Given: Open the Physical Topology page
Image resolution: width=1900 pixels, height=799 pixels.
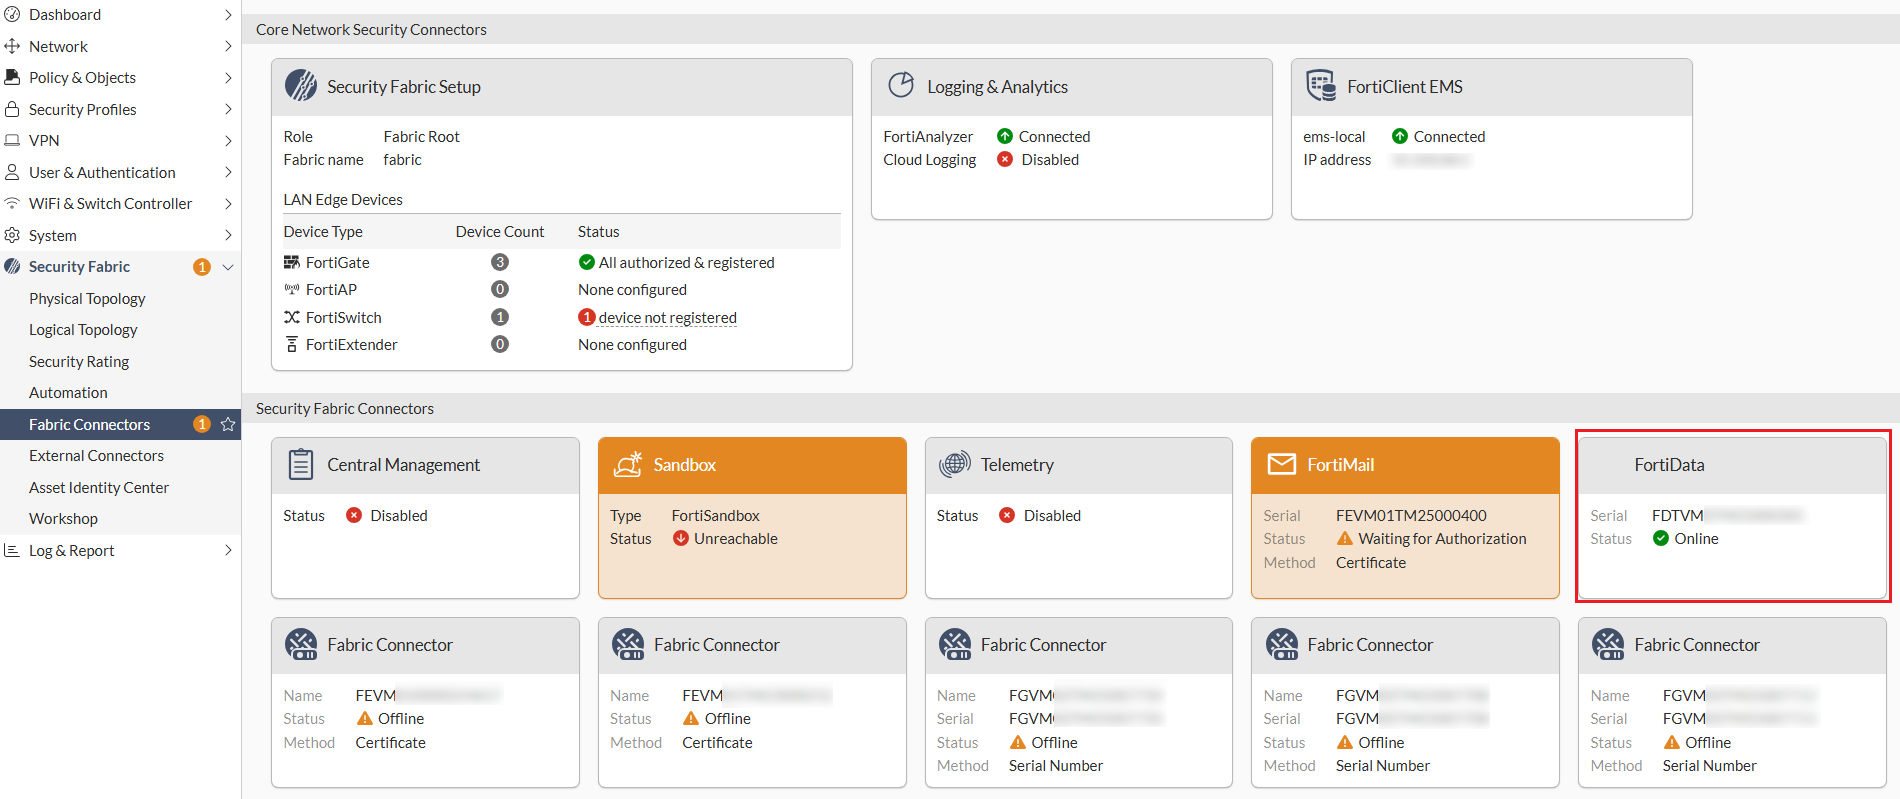Looking at the screenshot, I should pos(87,298).
